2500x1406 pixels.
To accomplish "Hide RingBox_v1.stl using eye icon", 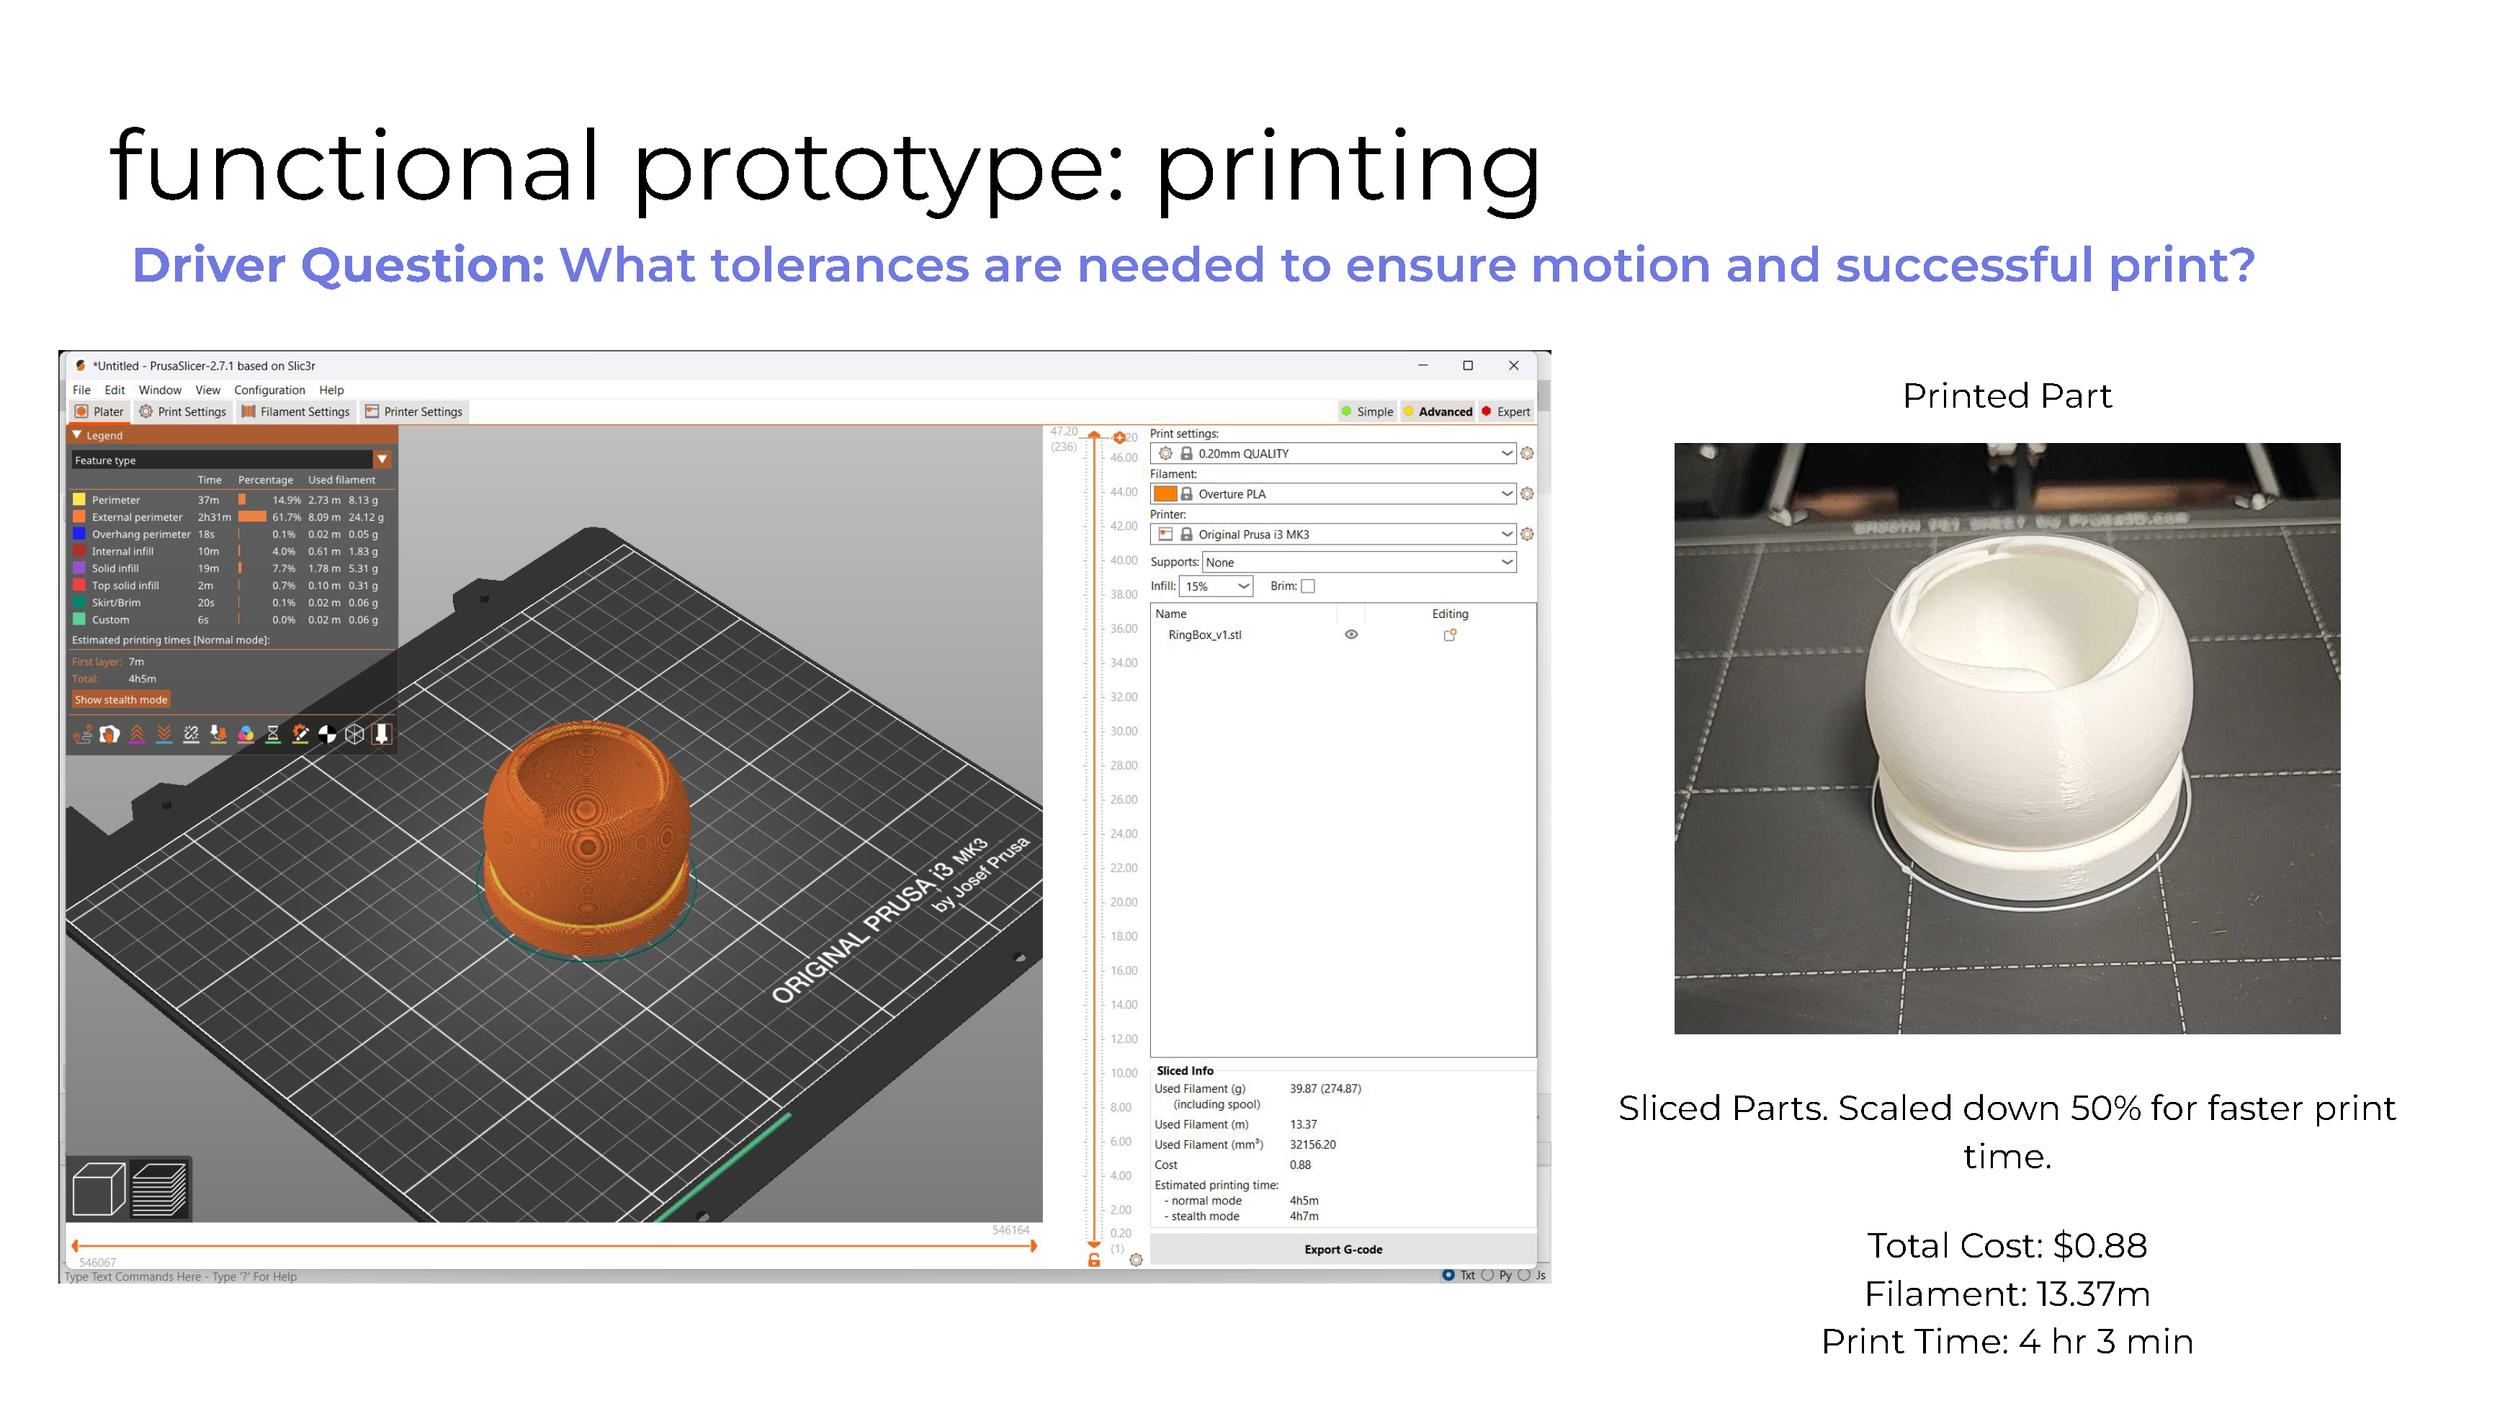I will click(1351, 635).
